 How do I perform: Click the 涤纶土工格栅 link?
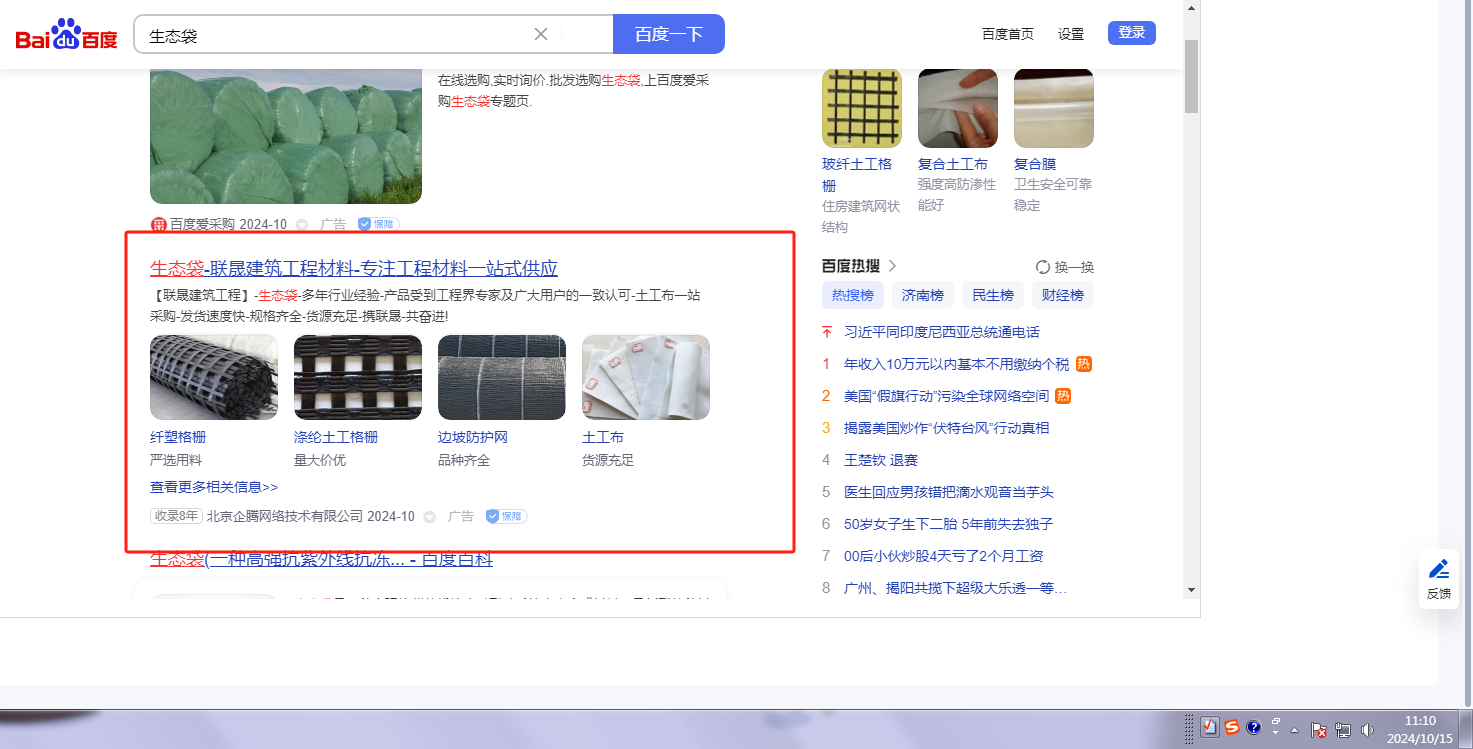click(336, 437)
